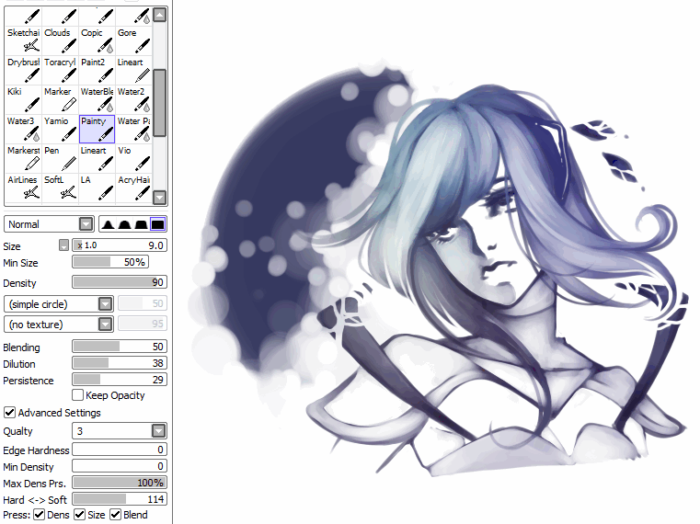Adjust the Hard <-> Soft slider

pyautogui.click(x=119, y=499)
